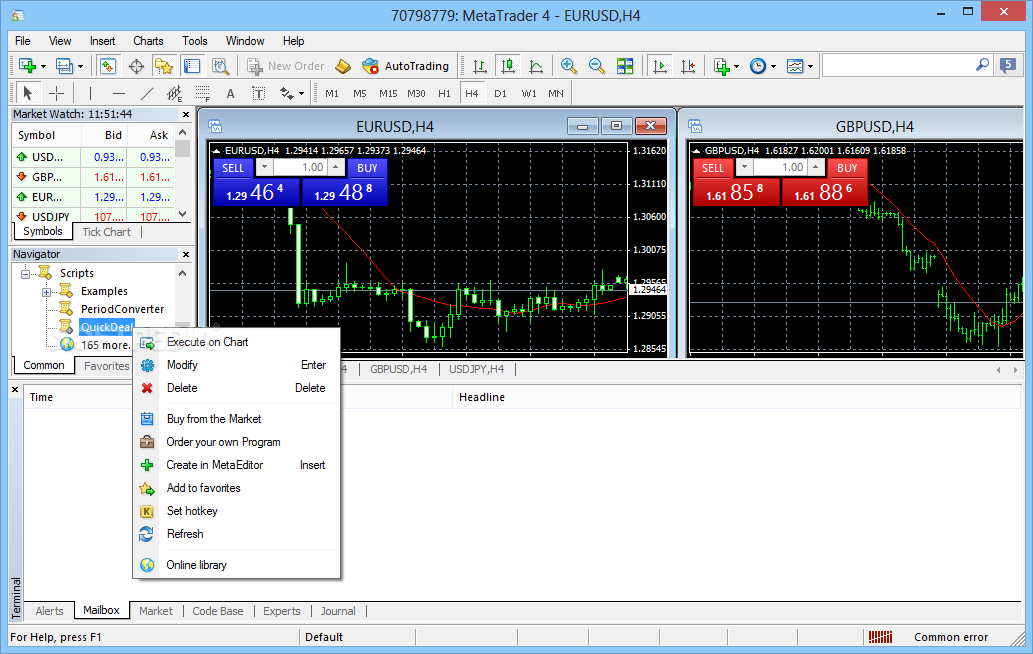The image size is (1033, 654).
Task: Draw a horizontal line tool
Action: (x=119, y=94)
